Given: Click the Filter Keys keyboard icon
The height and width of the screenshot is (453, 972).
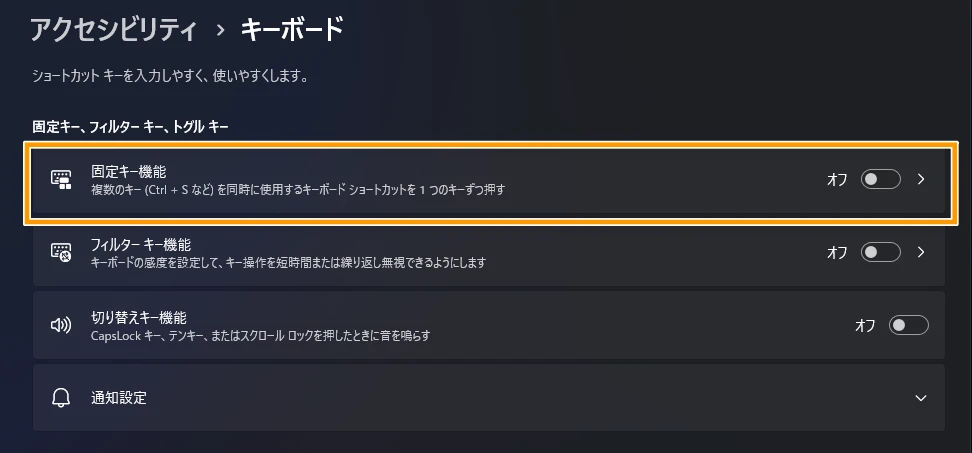Looking at the screenshot, I should pyautogui.click(x=62, y=252).
